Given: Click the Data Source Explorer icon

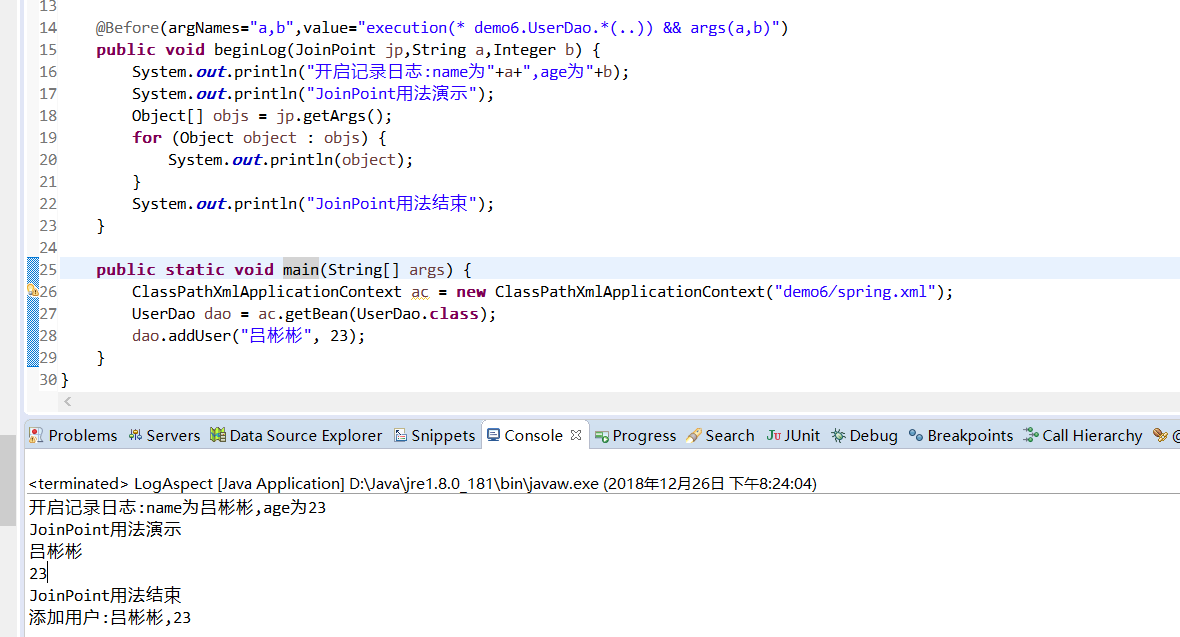Looking at the screenshot, I should click(217, 435).
